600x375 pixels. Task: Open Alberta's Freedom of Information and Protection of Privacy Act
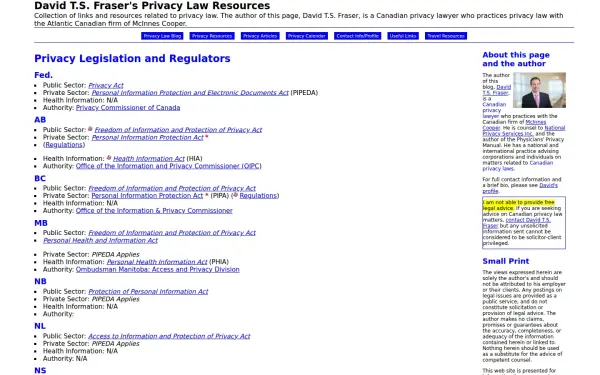point(178,130)
